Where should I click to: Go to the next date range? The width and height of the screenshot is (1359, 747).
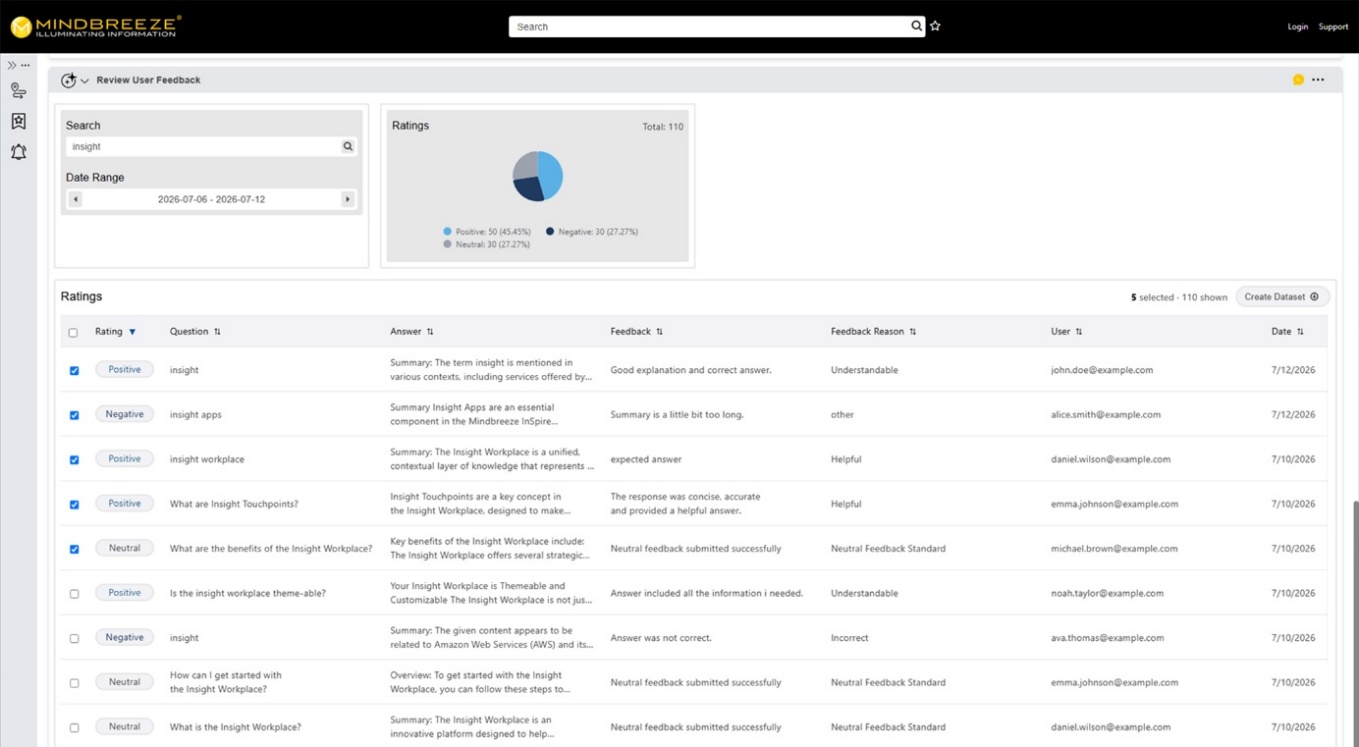tap(347, 199)
